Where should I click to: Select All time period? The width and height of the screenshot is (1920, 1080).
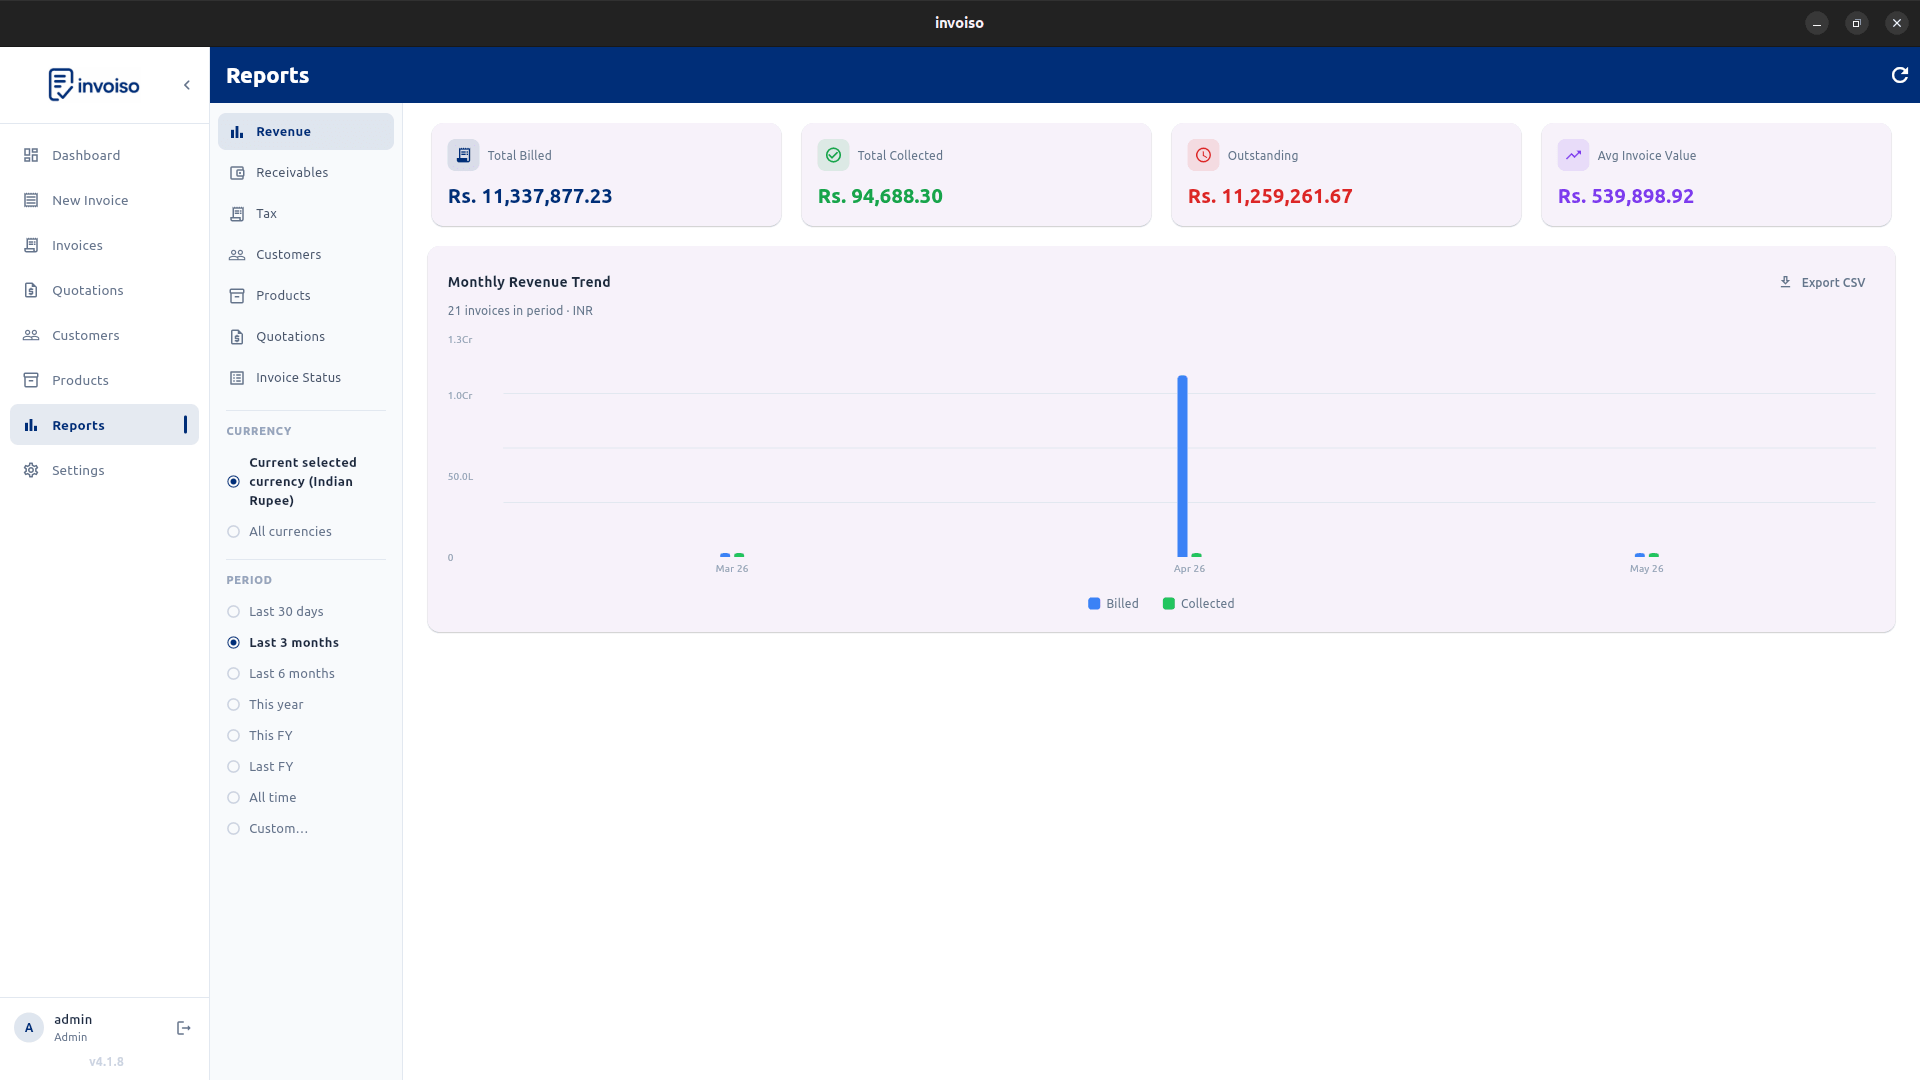pos(233,798)
